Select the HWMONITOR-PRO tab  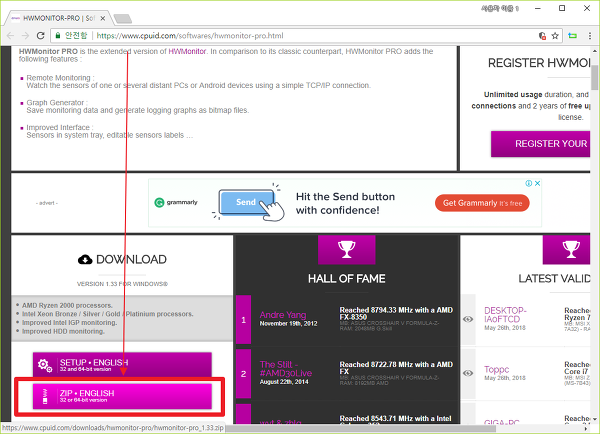pos(57,18)
